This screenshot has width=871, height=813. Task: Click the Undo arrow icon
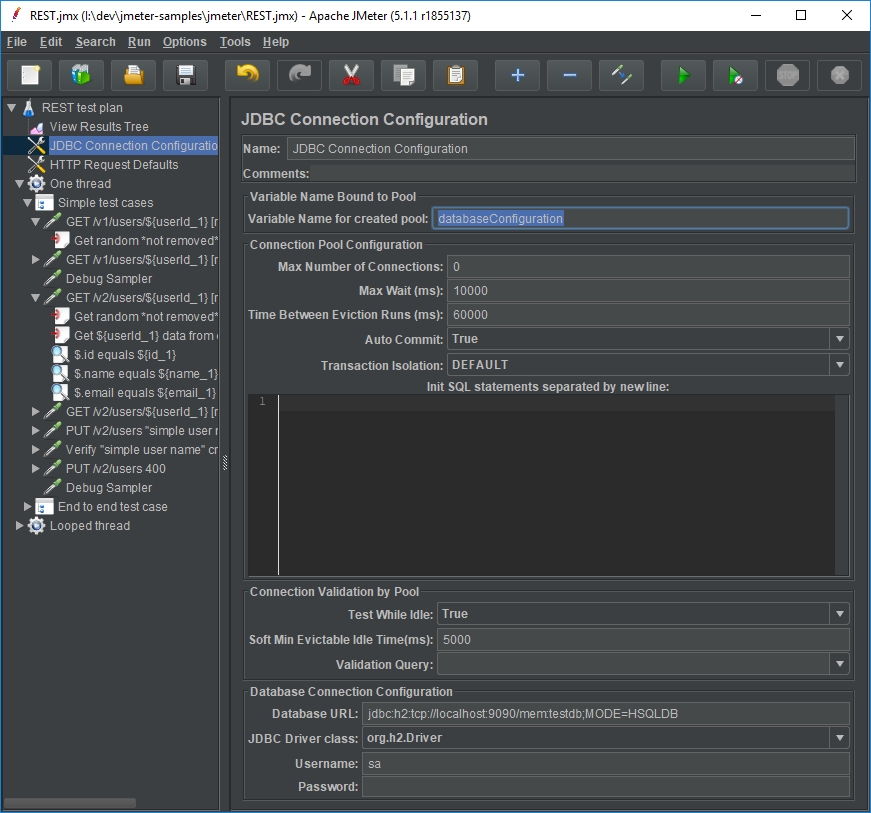(247, 75)
